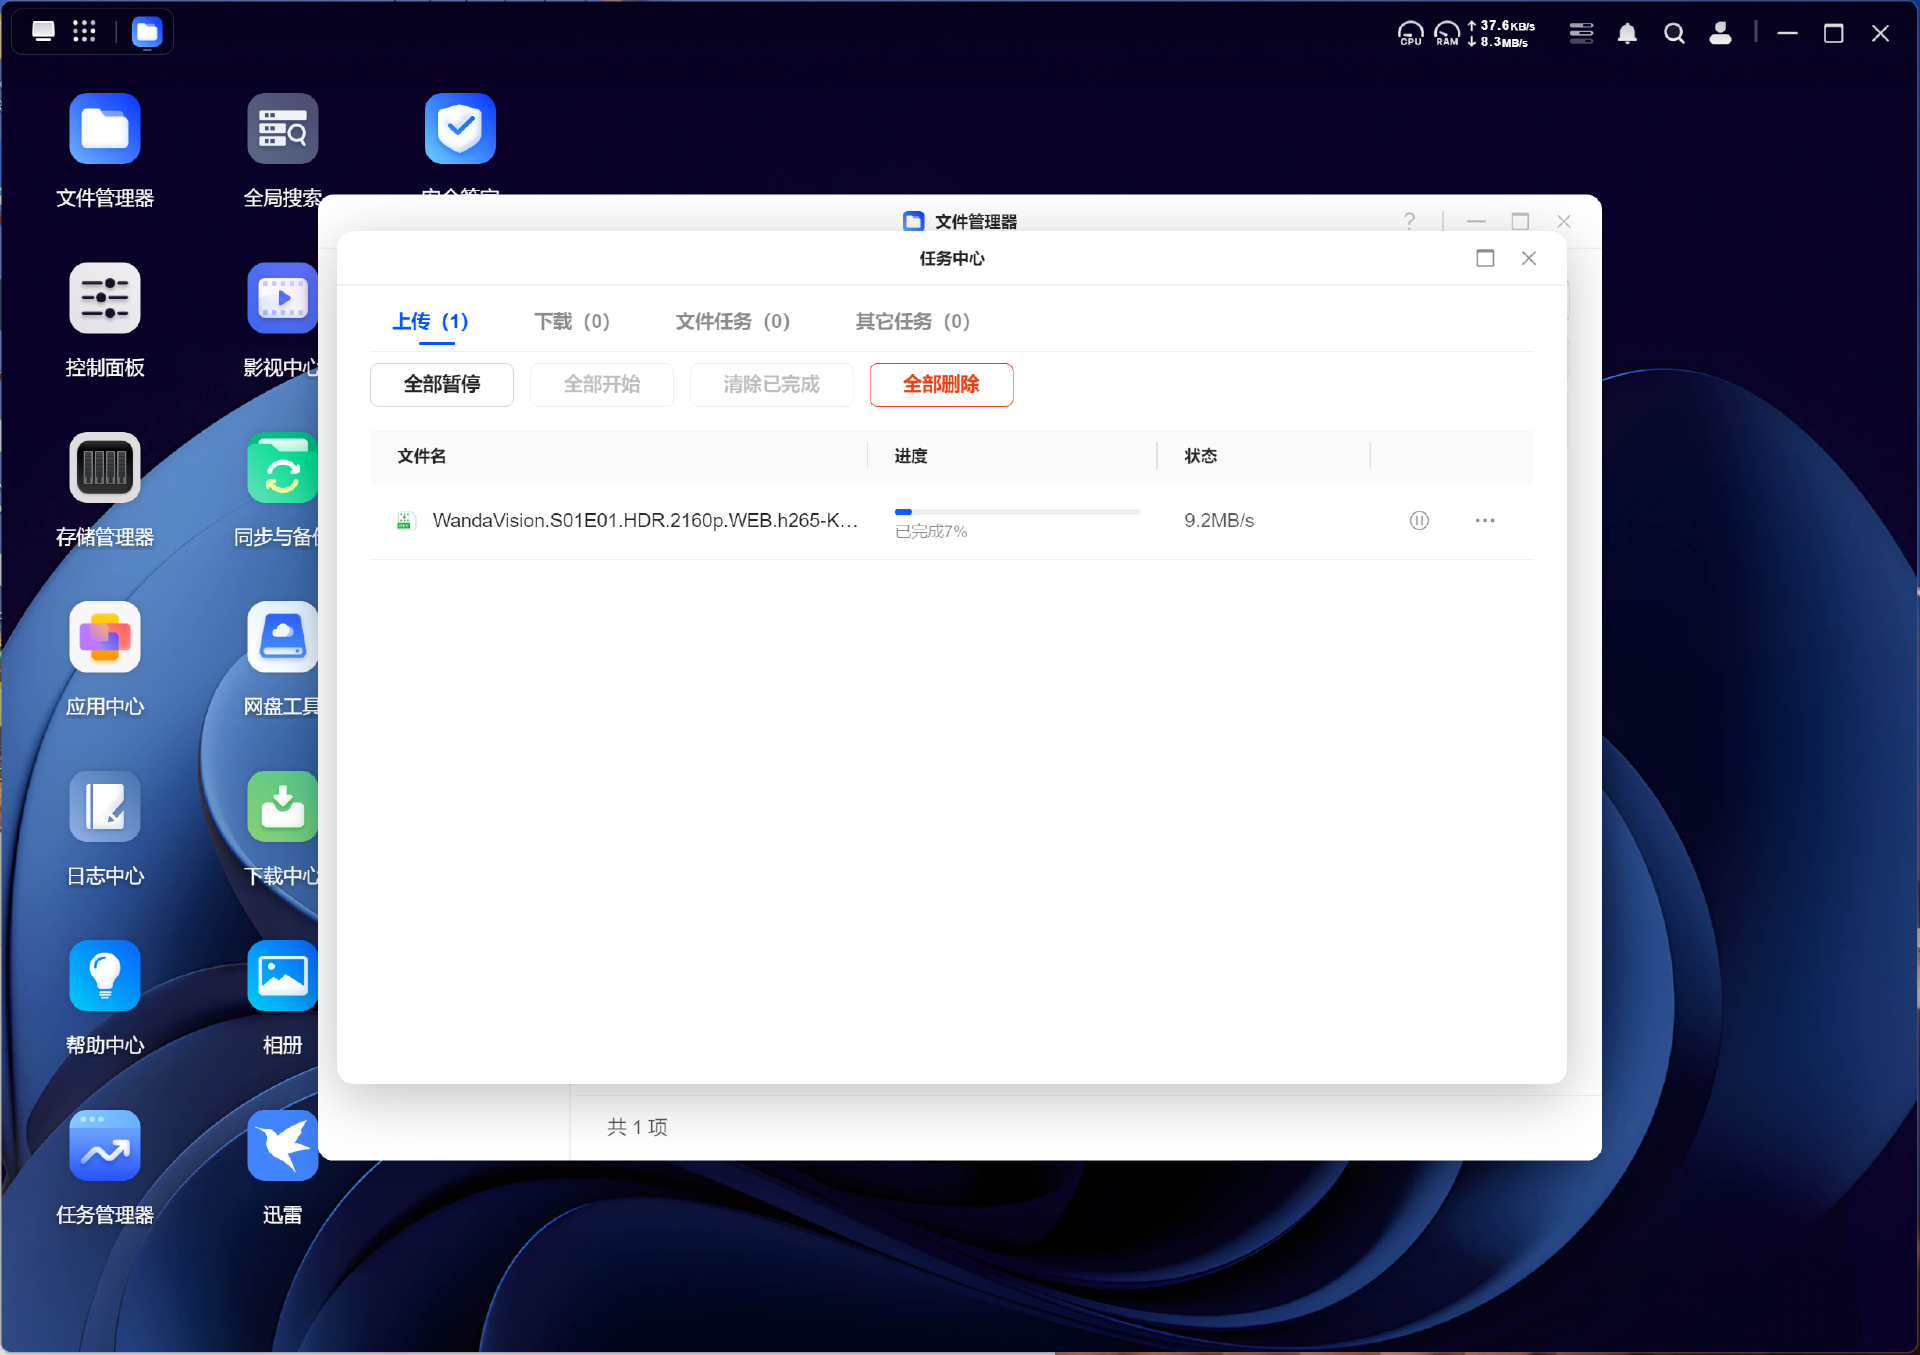Screen dimensions: 1920x1355
Task: Click the 已完成7% progress text
Action: 931,532
